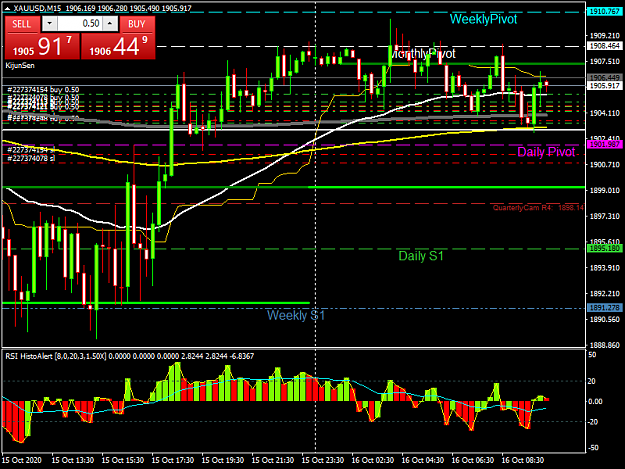
Task: Click the 15 Oct 17:30 time label
Action: click(173, 460)
